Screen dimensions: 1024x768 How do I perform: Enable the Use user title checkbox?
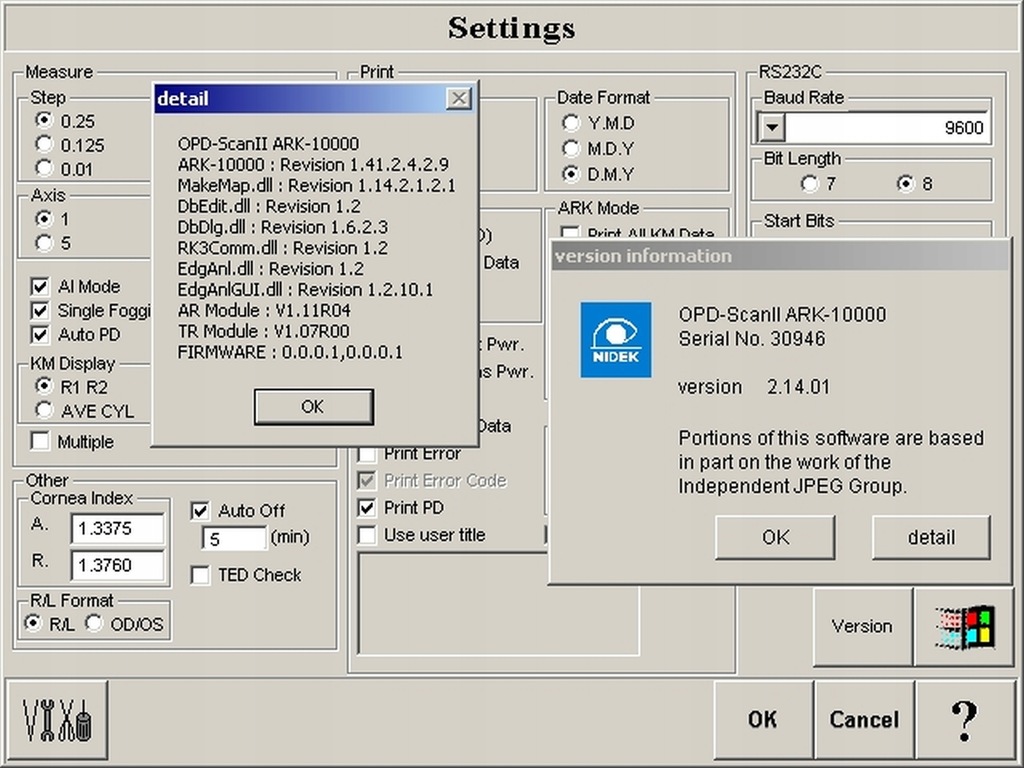(x=367, y=536)
